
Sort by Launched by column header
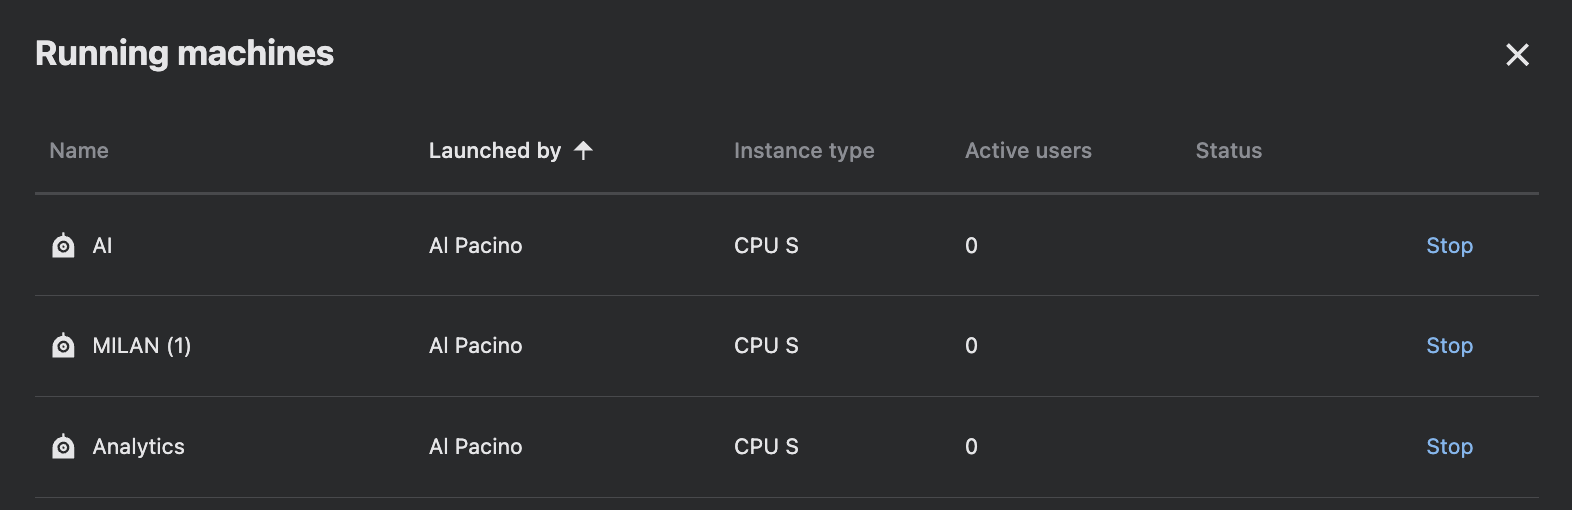(495, 150)
